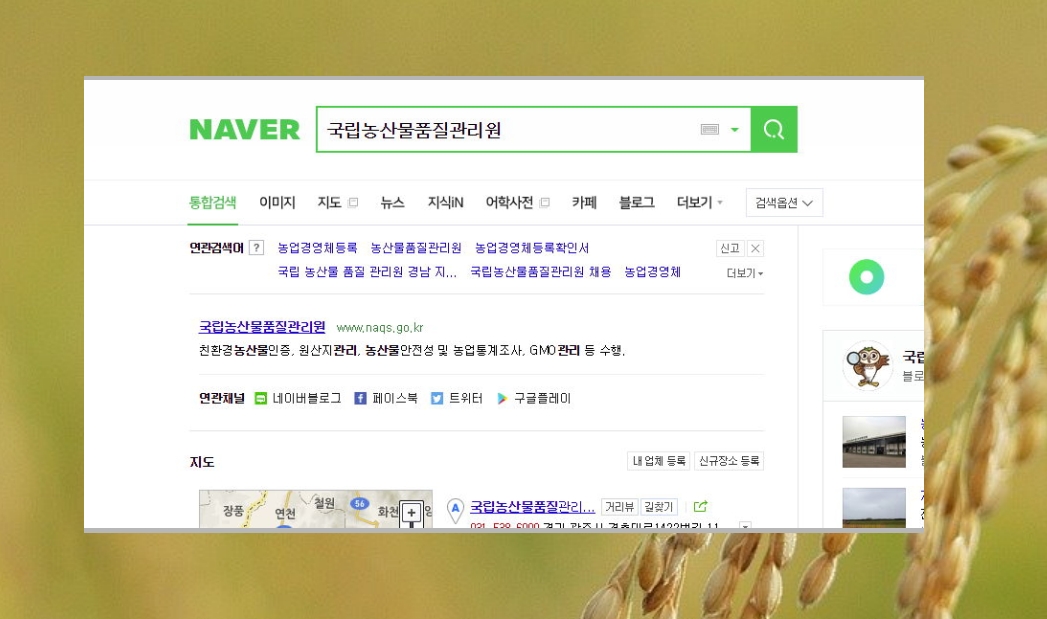Image resolution: width=1047 pixels, height=619 pixels.
Task: Click the 신고 button
Action: point(730,248)
